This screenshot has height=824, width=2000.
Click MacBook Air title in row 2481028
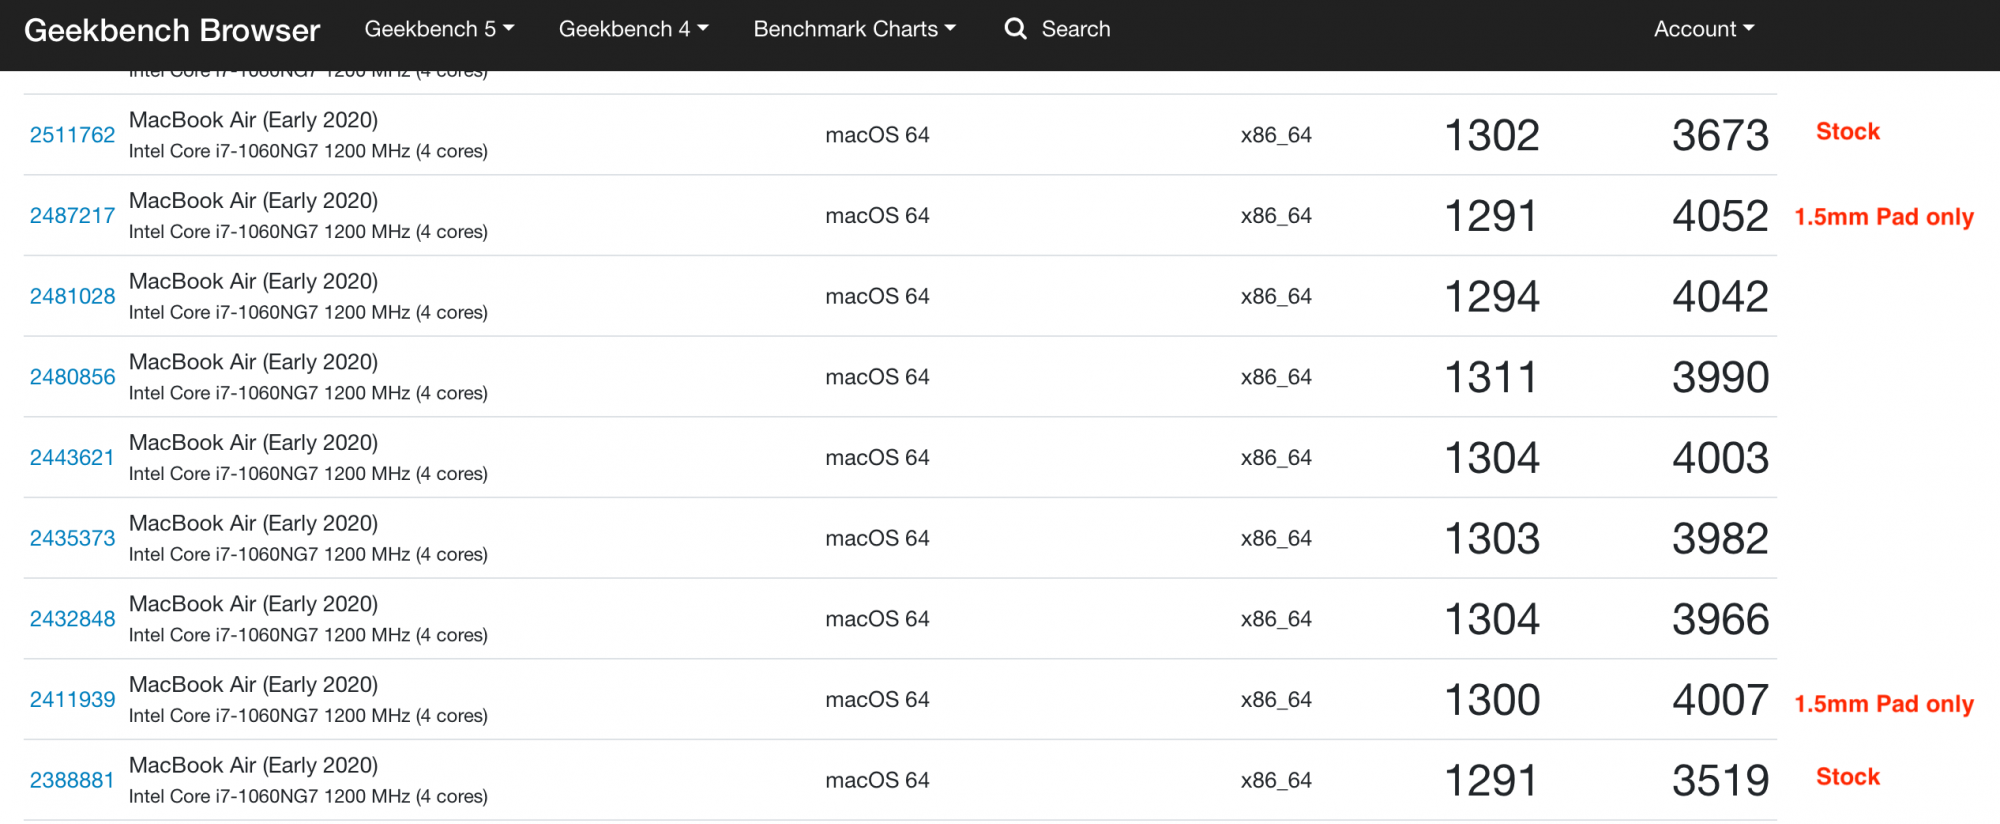[x=253, y=281]
